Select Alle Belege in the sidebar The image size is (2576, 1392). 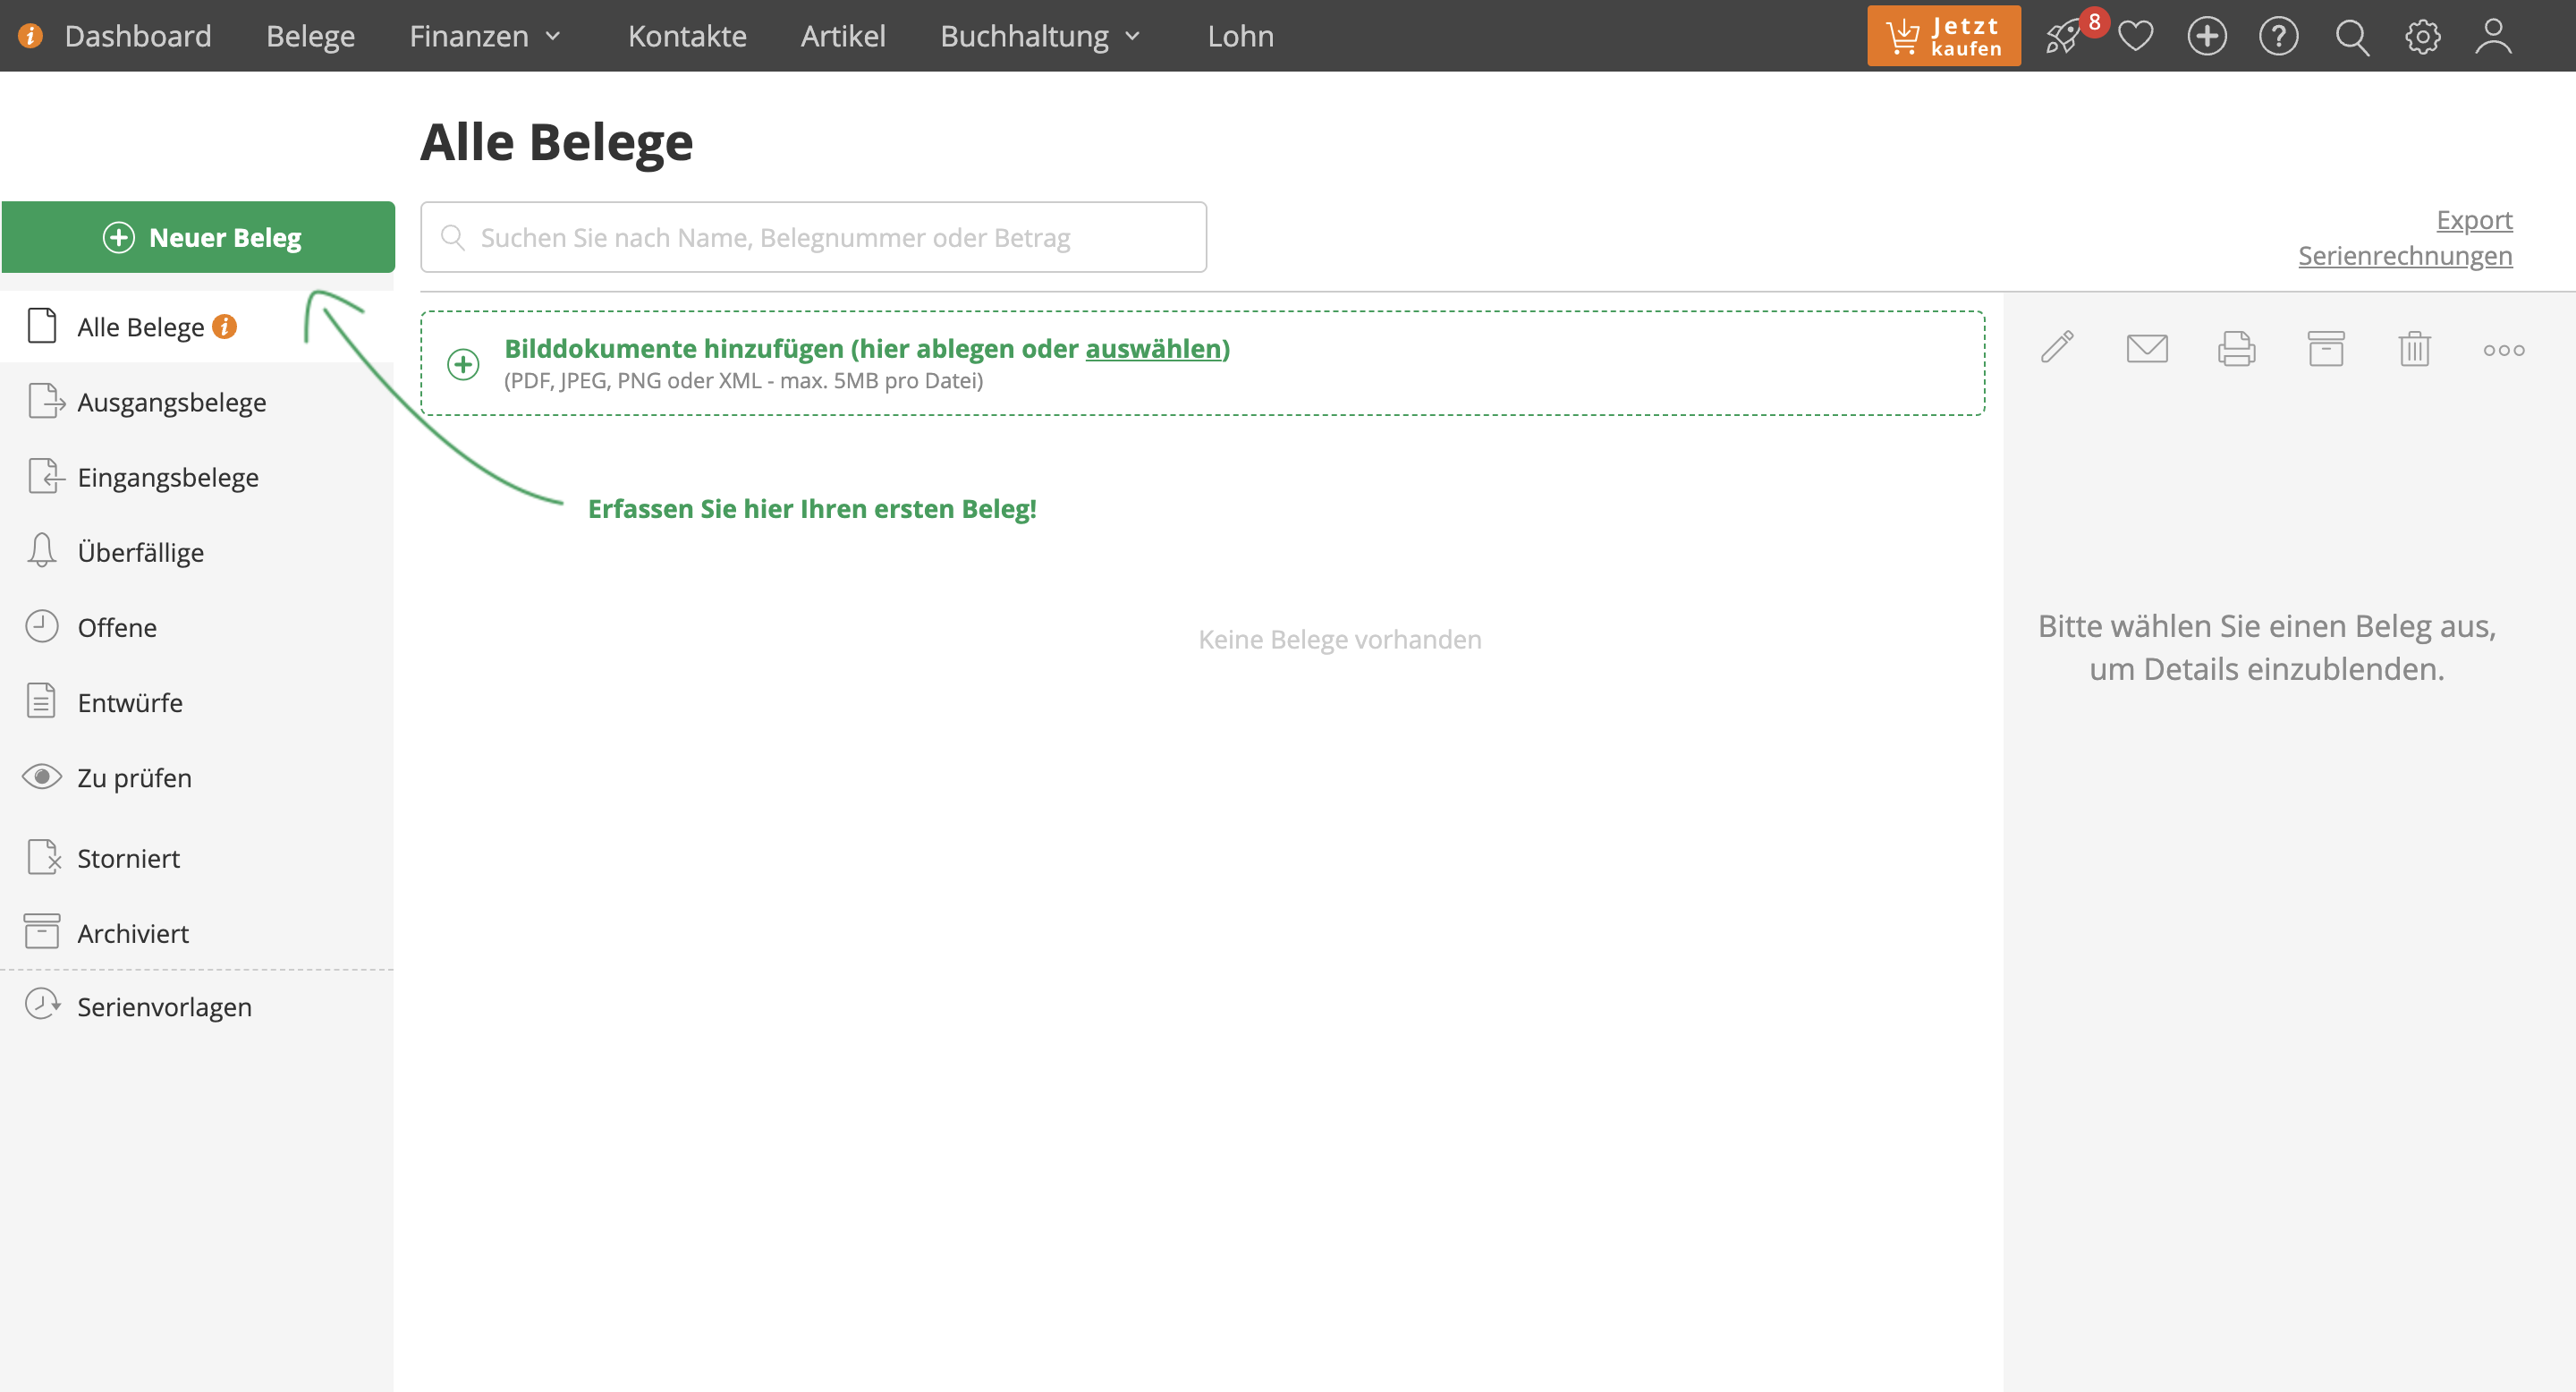198,326
